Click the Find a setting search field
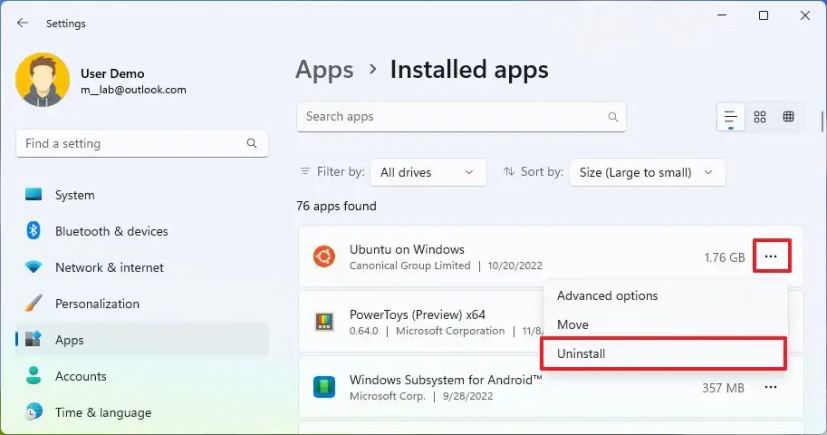The image size is (827, 435). [x=142, y=143]
